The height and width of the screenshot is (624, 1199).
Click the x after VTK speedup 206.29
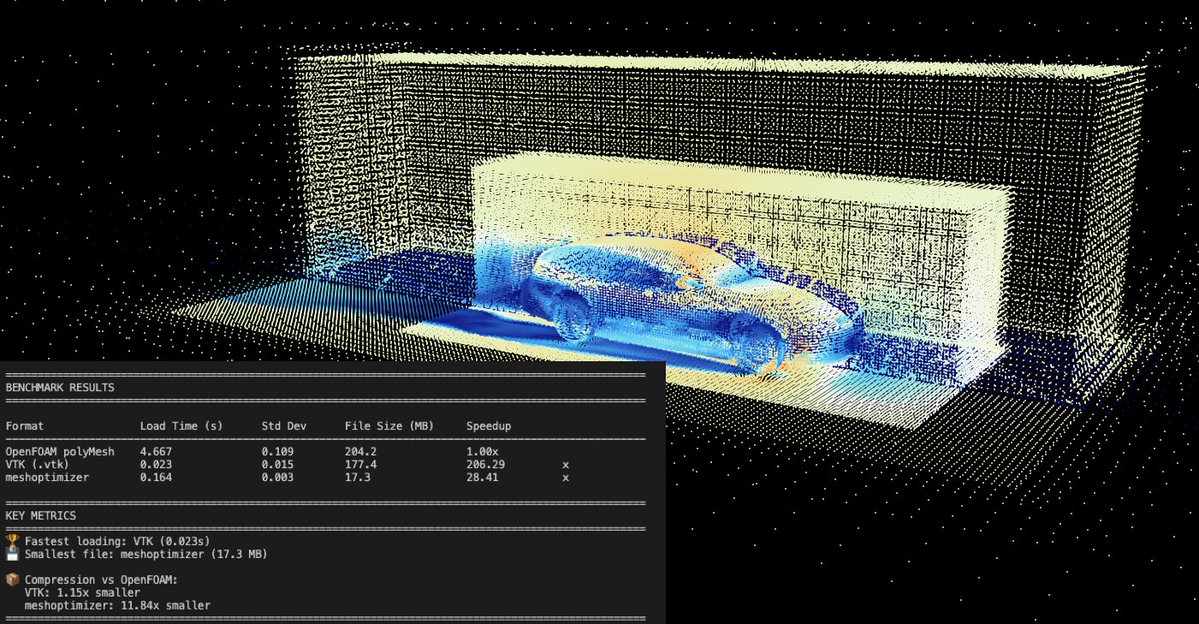click(565, 465)
